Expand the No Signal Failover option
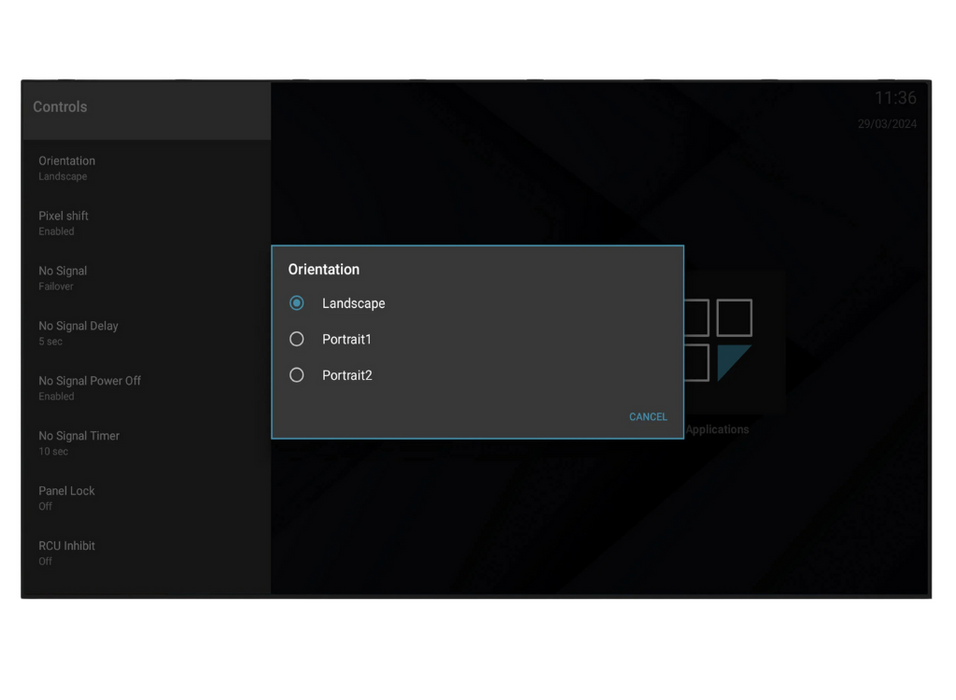The image size is (956, 700). point(62,277)
